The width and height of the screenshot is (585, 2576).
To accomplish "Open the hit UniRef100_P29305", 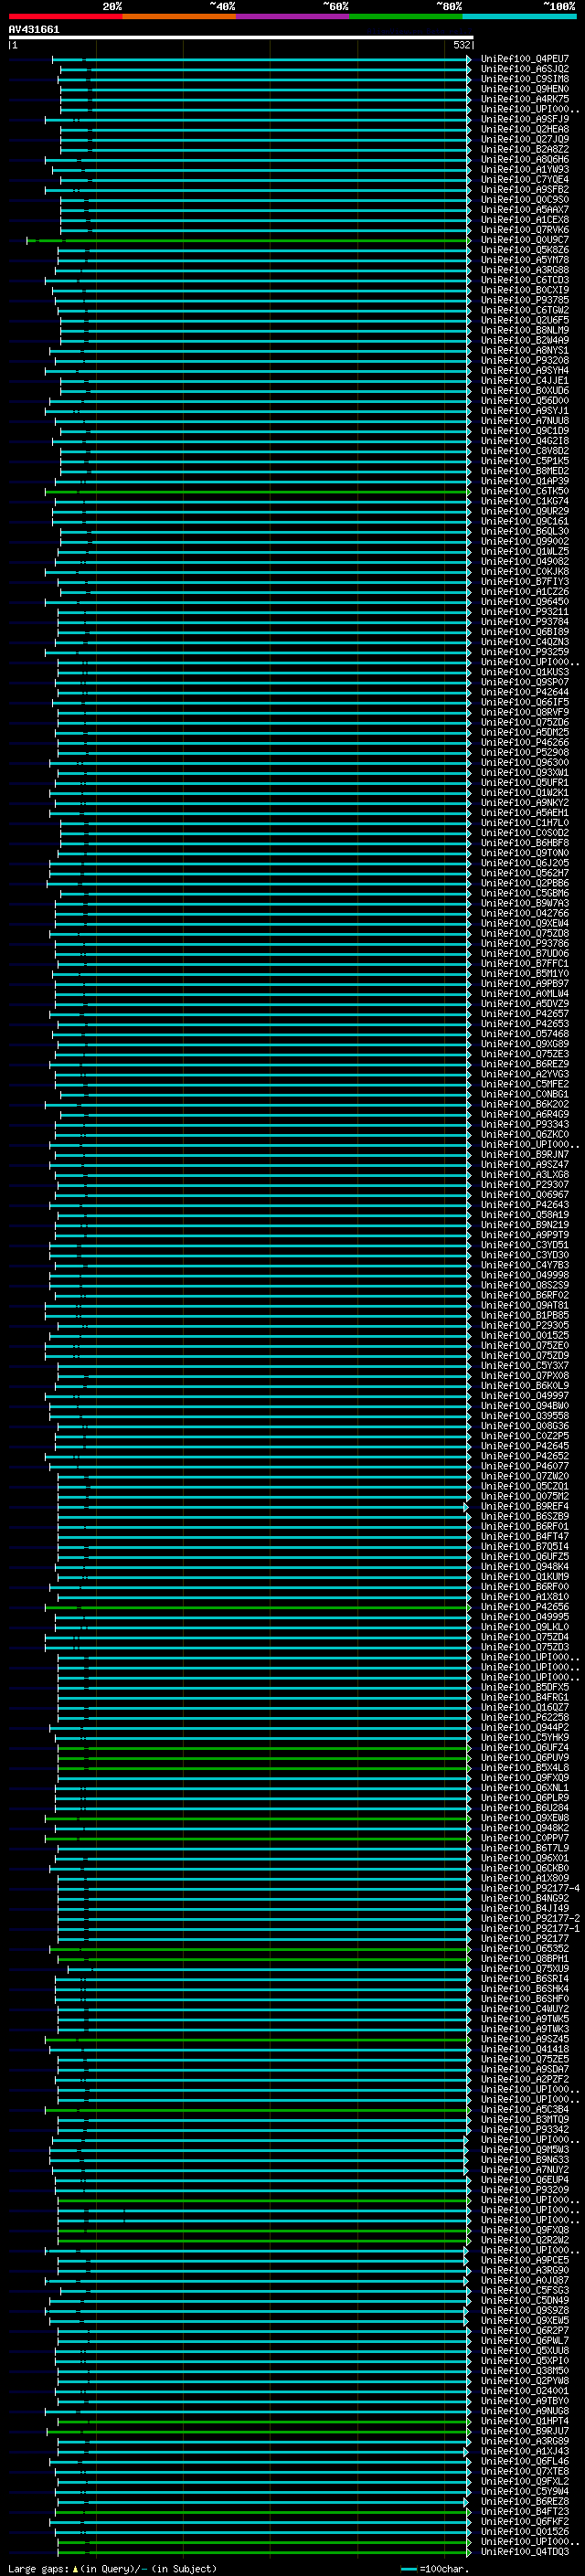I will (x=525, y=1326).
